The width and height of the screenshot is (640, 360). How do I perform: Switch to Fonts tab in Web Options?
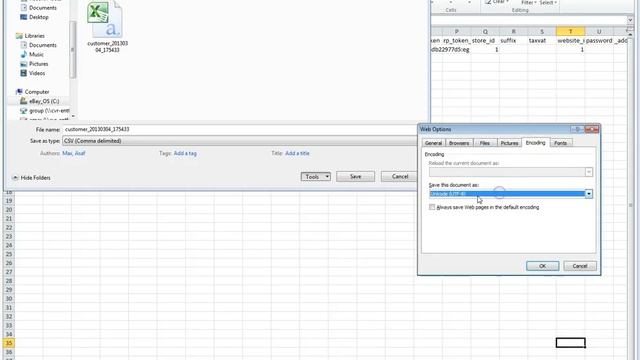[560, 143]
